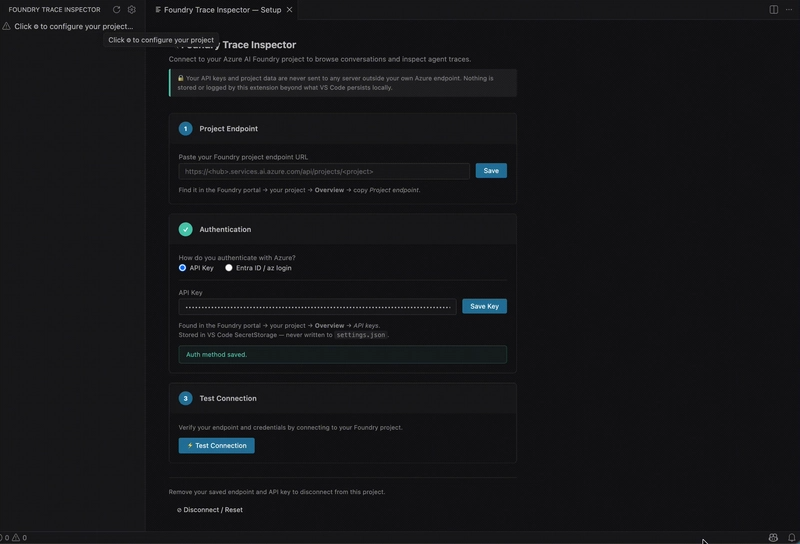
Task: Open Copilot icon in status bar
Action: (x=773, y=537)
